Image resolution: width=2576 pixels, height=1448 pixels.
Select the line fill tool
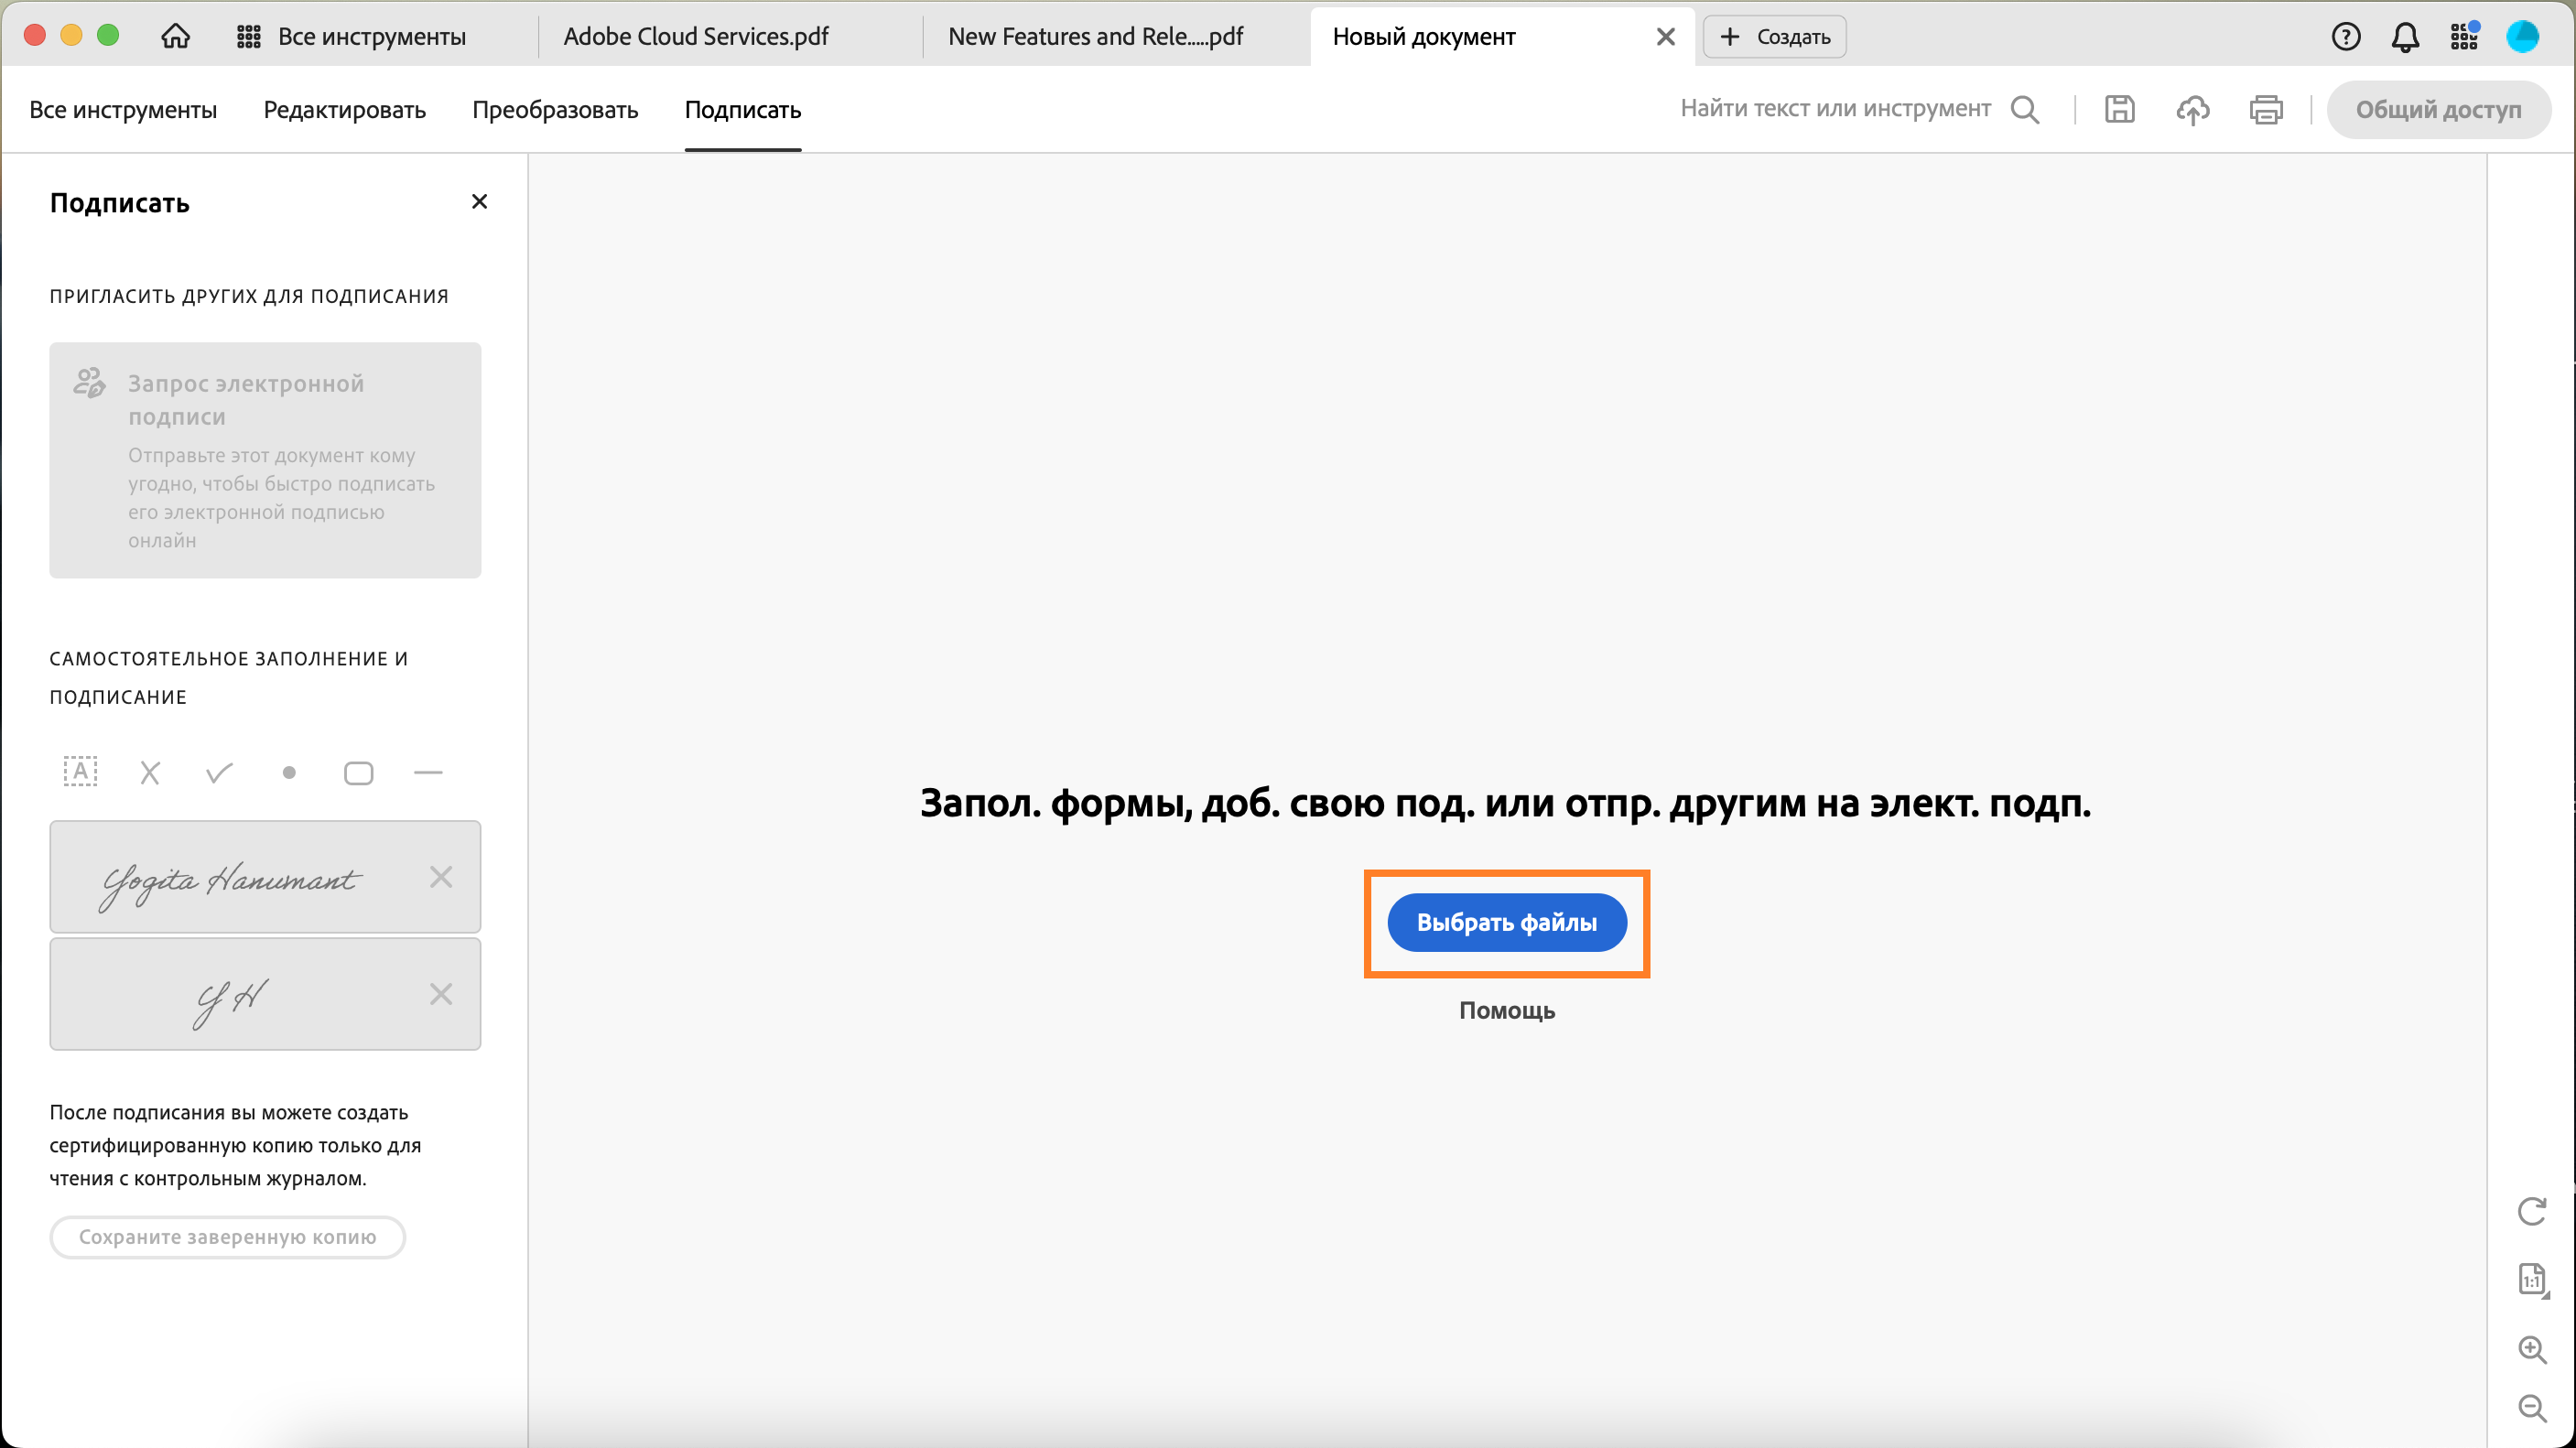[428, 772]
